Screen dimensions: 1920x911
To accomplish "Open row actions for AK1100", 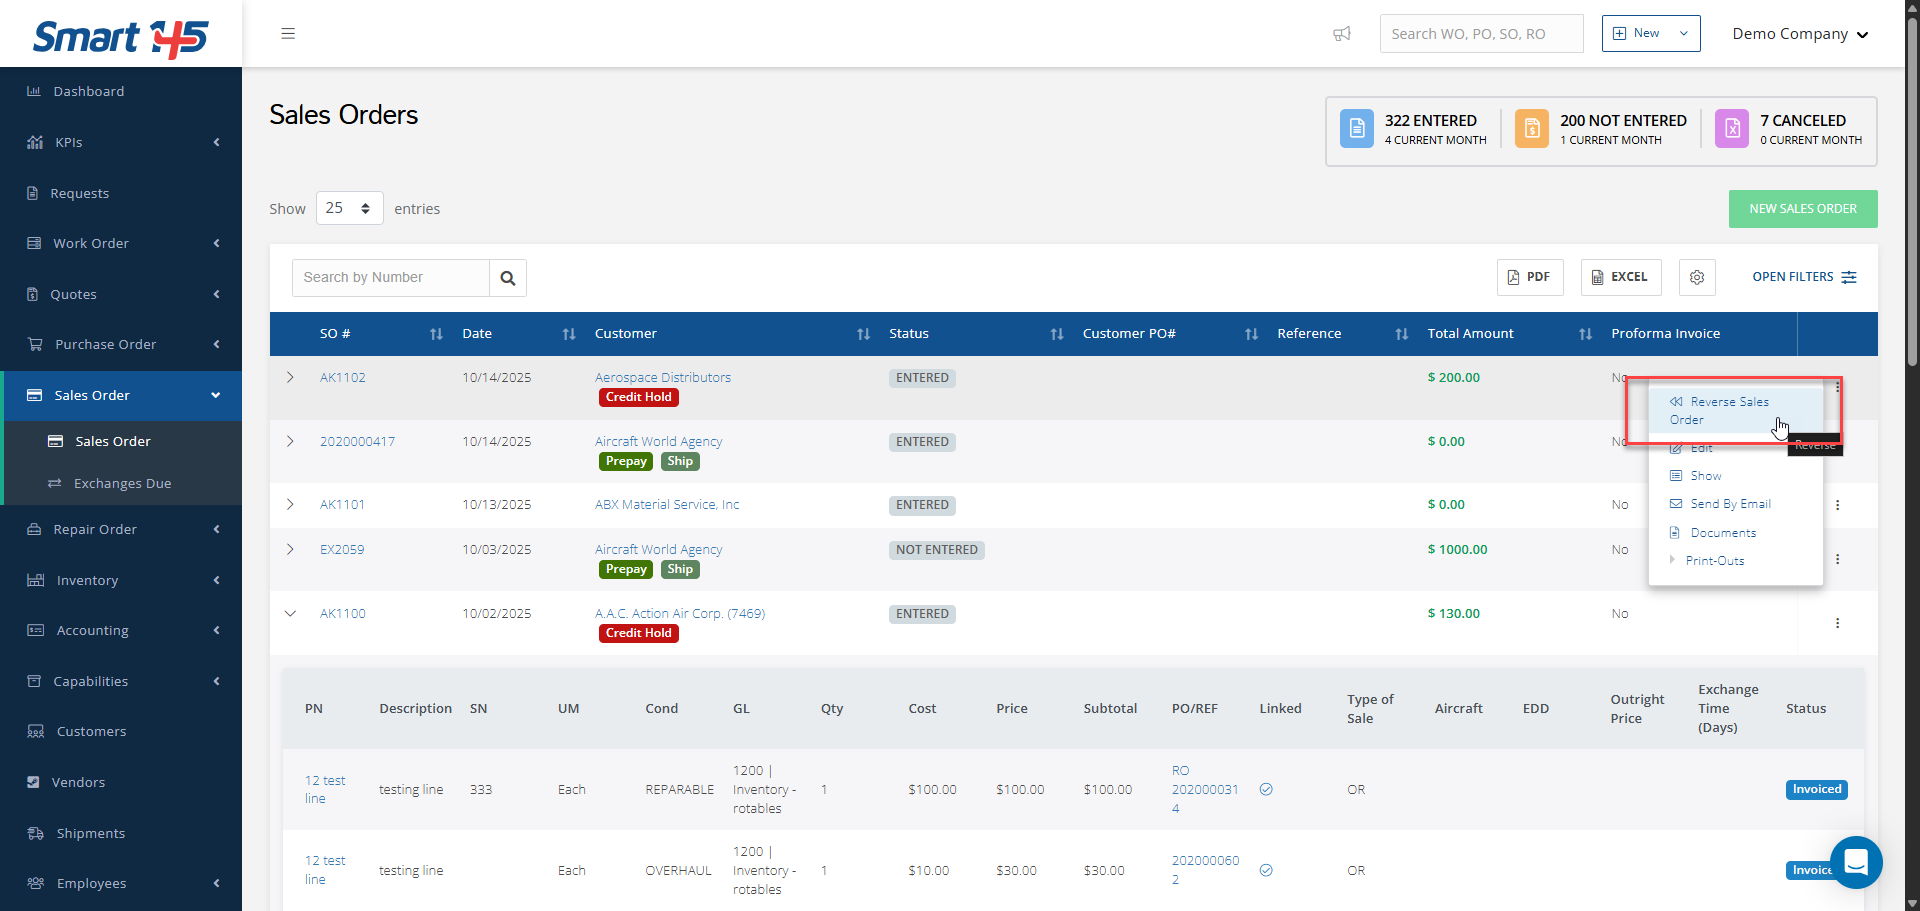I will tap(1837, 623).
